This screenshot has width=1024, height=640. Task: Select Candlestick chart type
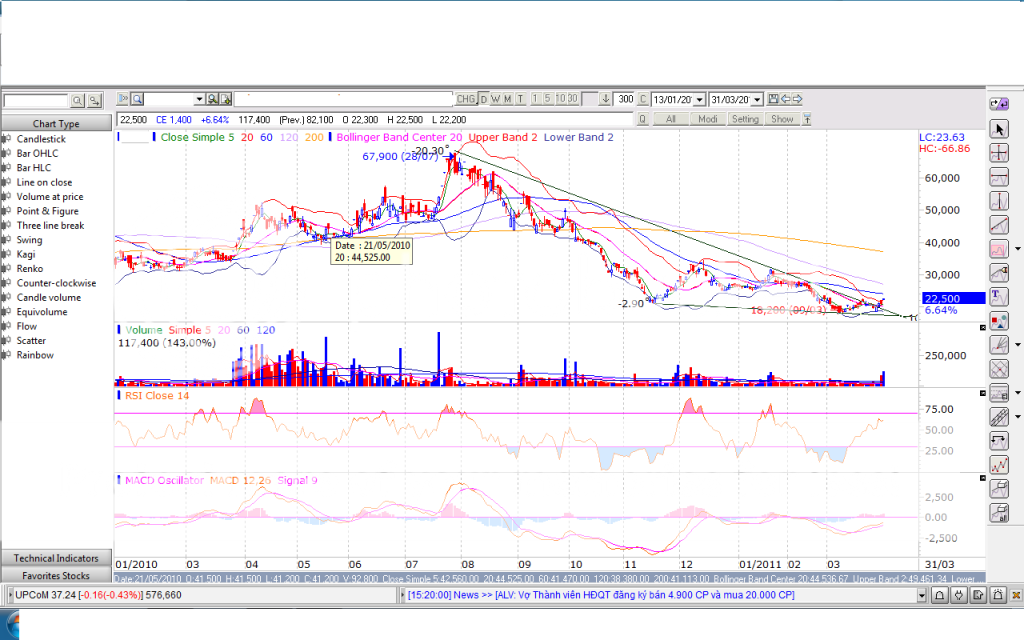[41, 139]
